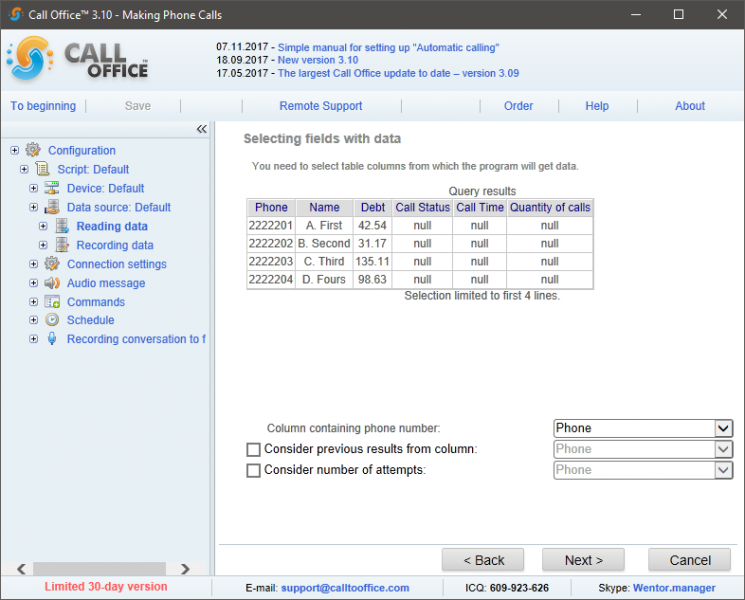Viewport: 745px width, 600px height.
Task: Click support@calltooffice.com email link
Action: coord(345,588)
